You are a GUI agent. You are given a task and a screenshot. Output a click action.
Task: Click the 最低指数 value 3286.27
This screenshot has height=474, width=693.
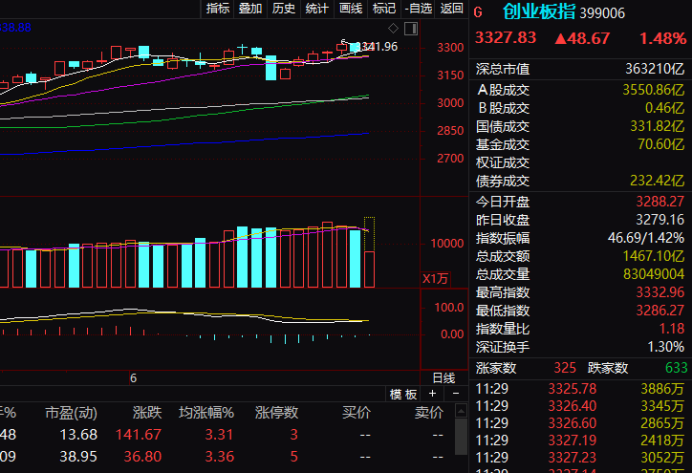[x=660, y=310]
